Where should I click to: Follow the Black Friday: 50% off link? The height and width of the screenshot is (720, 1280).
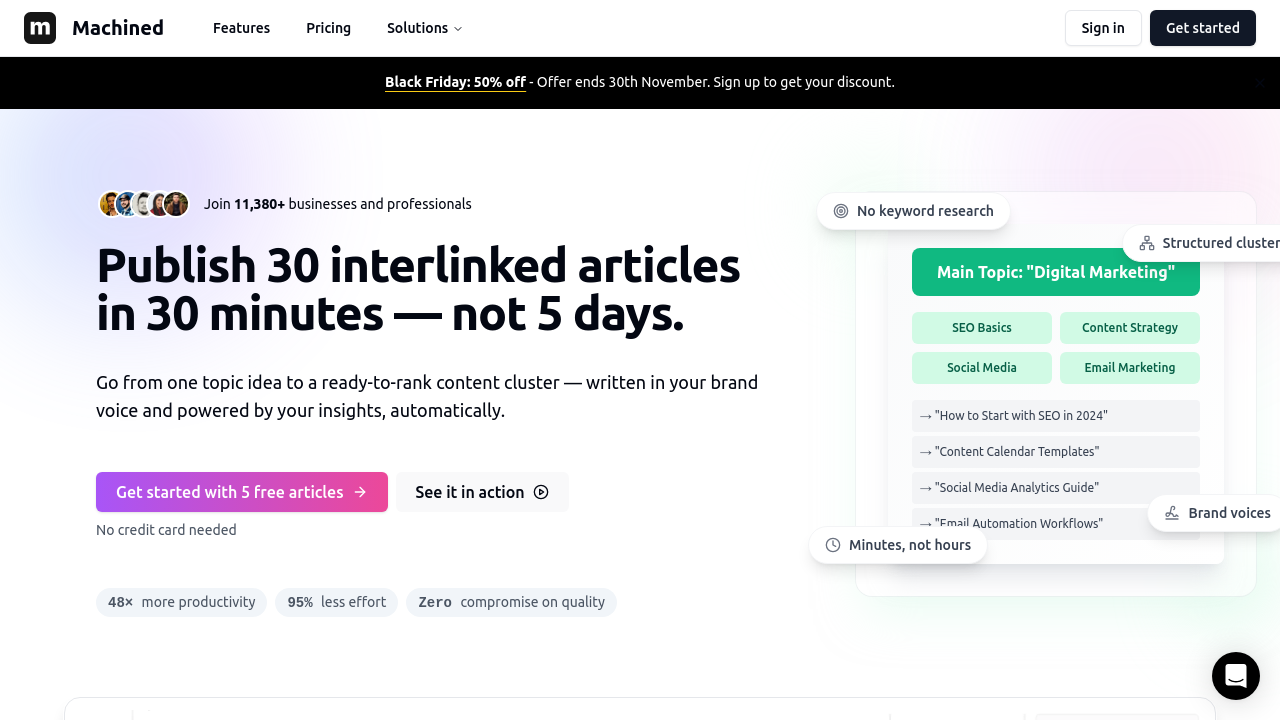tap(455, 82)
